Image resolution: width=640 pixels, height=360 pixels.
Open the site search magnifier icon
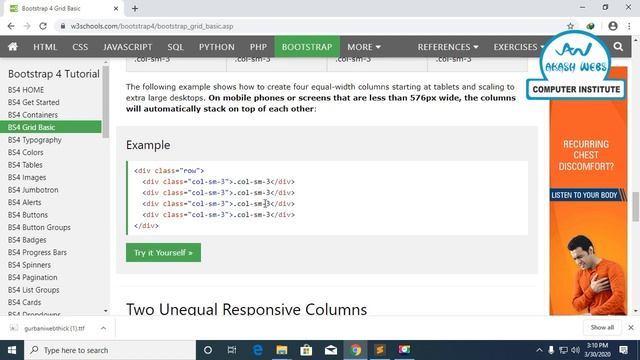click(x=618, y=47)
